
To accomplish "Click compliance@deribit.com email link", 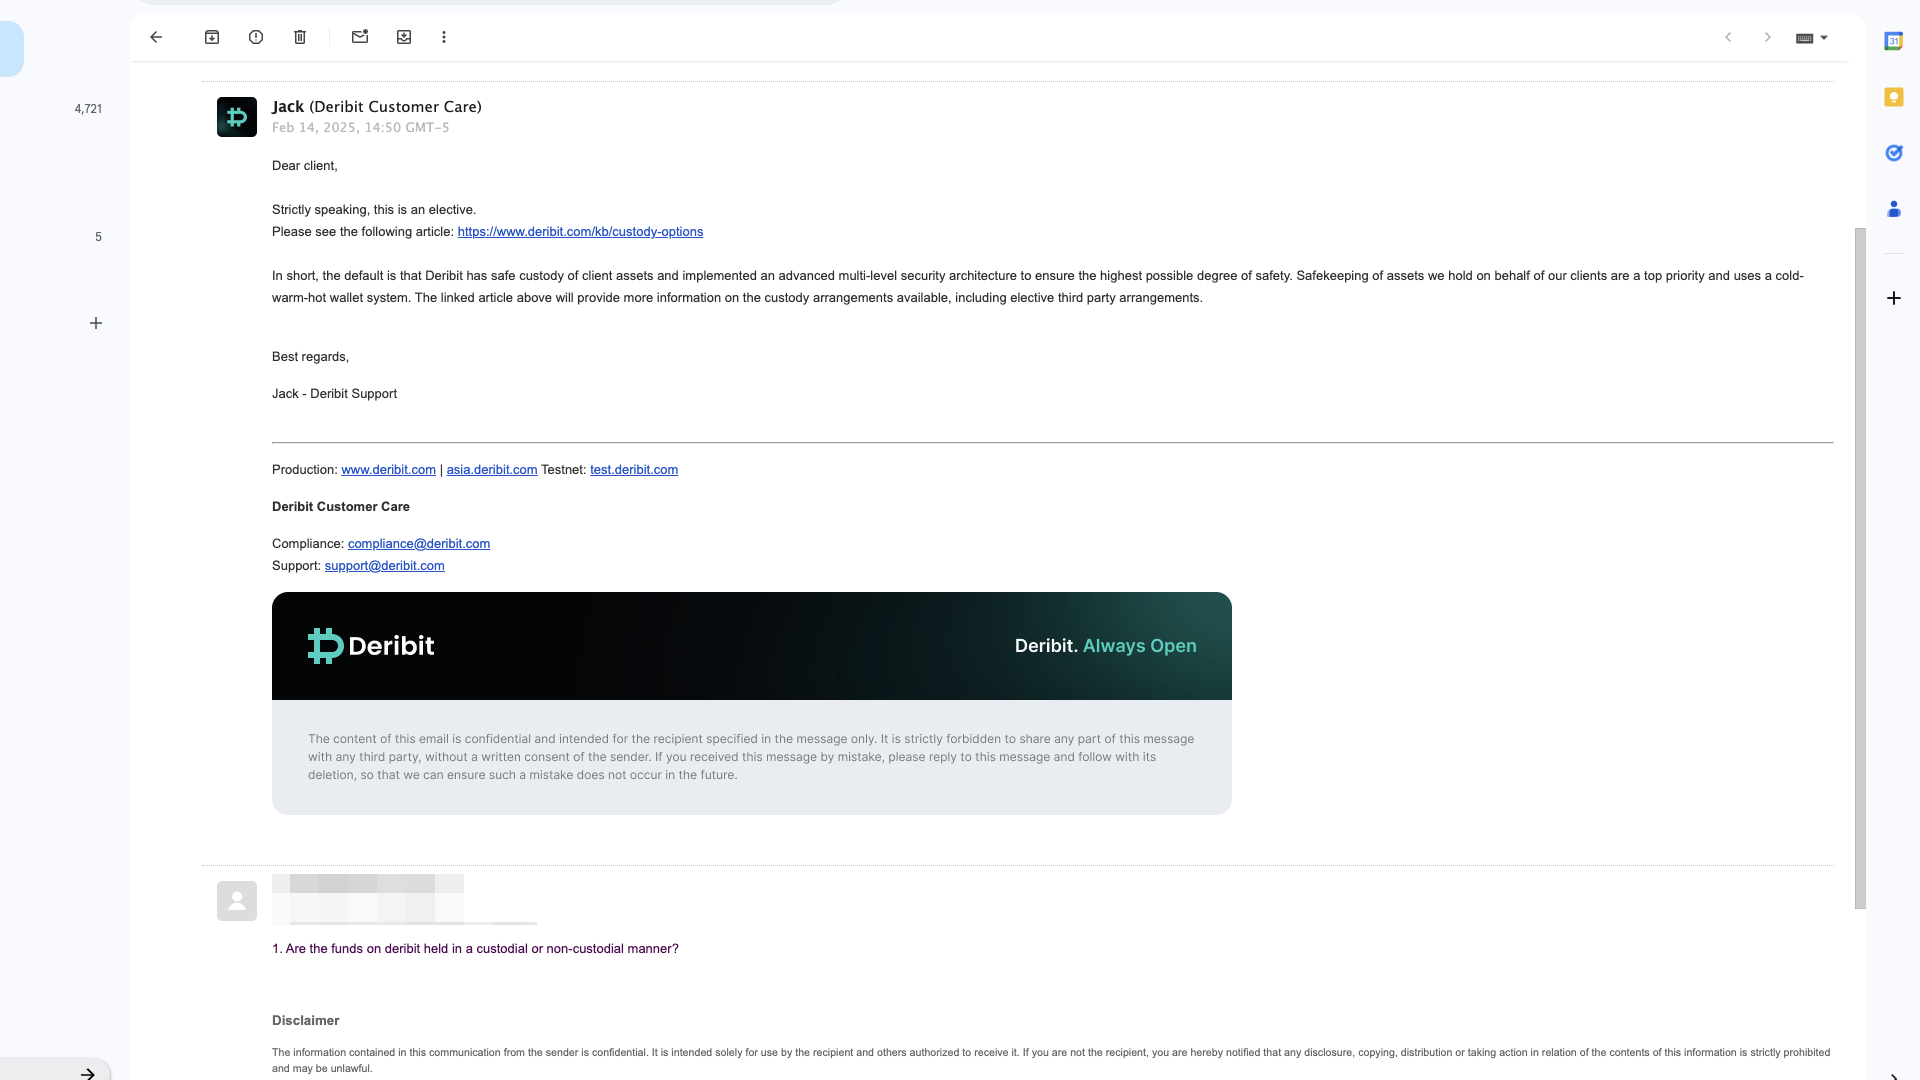I will coord(418,544).
